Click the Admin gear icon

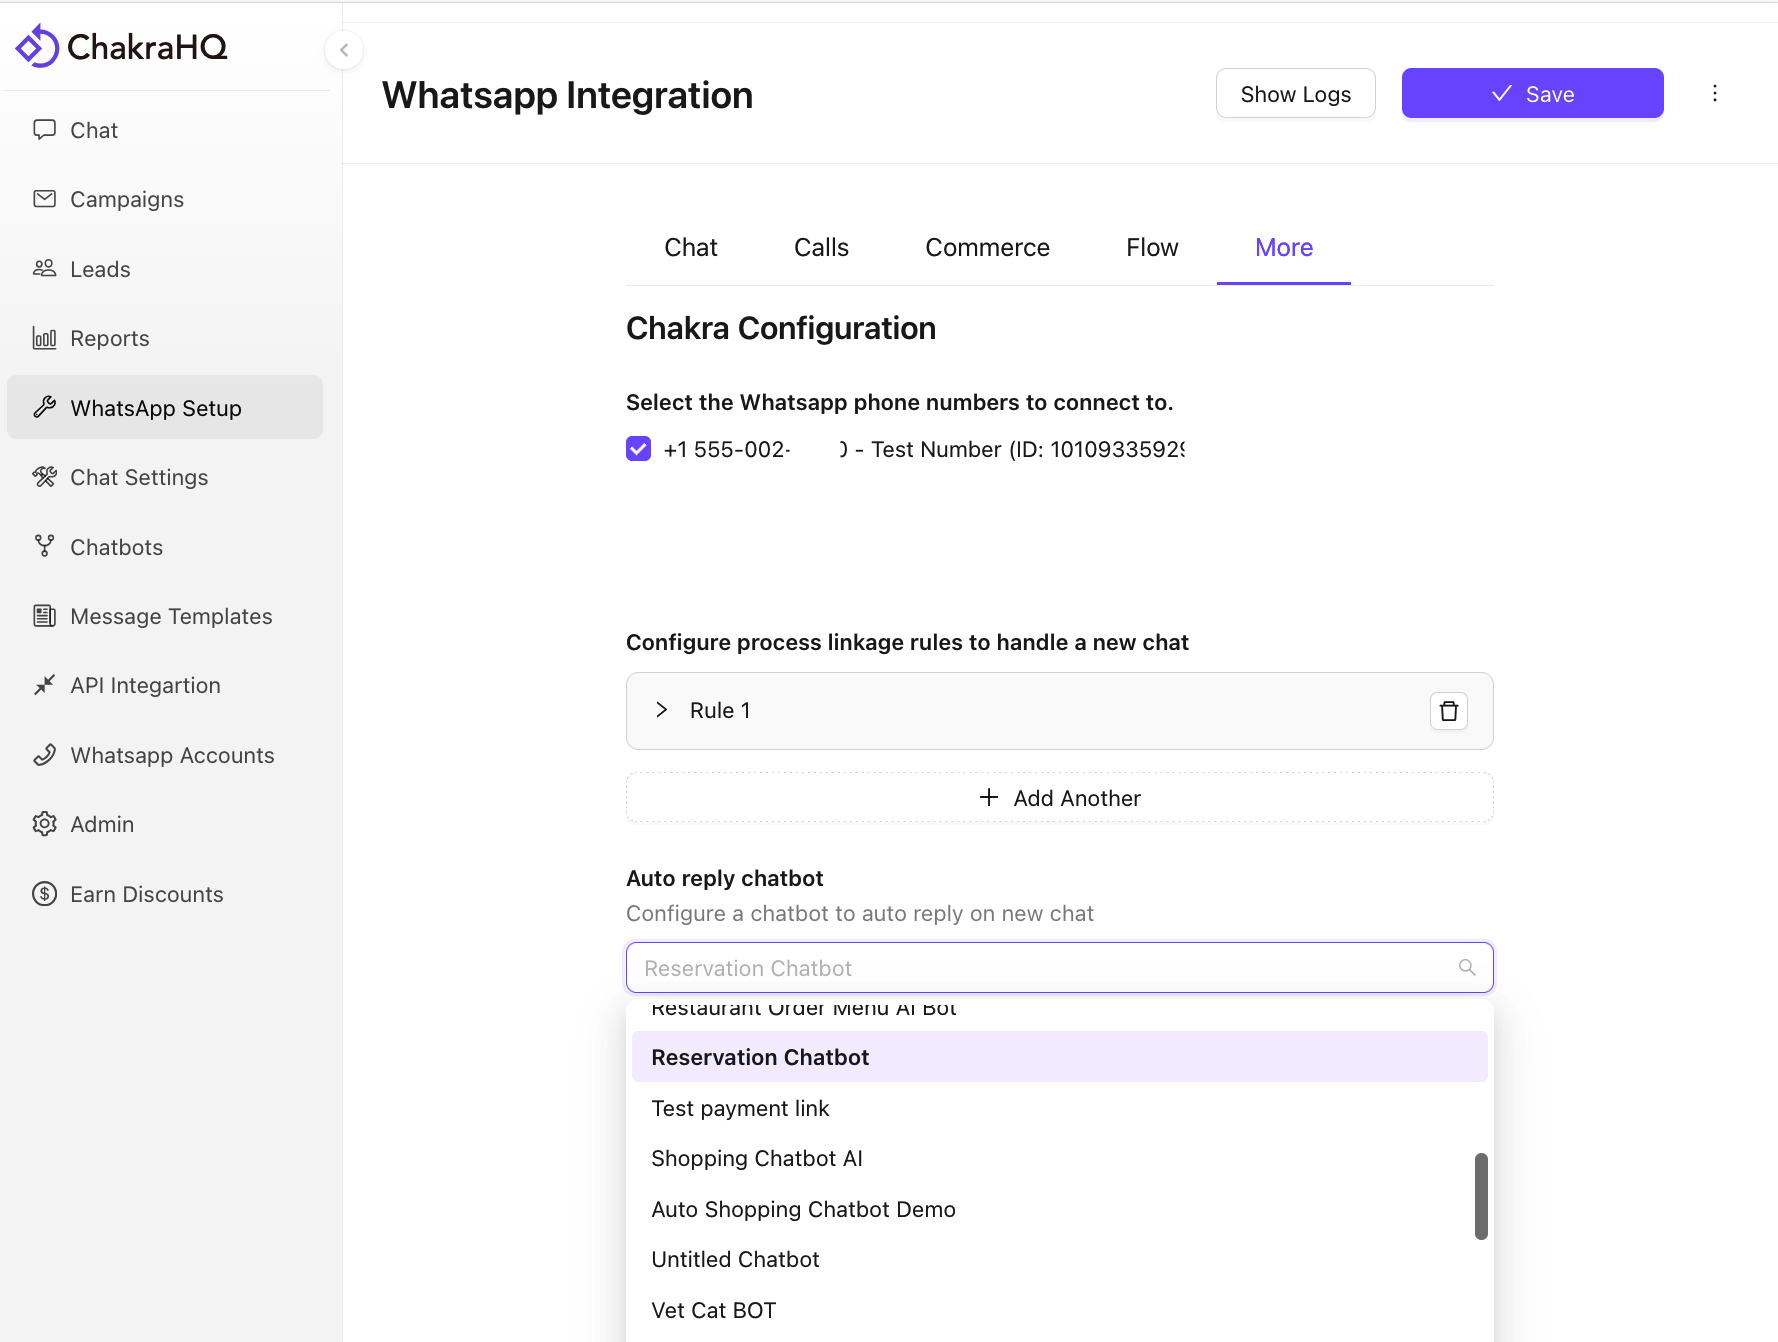click(x=44, y=824)
